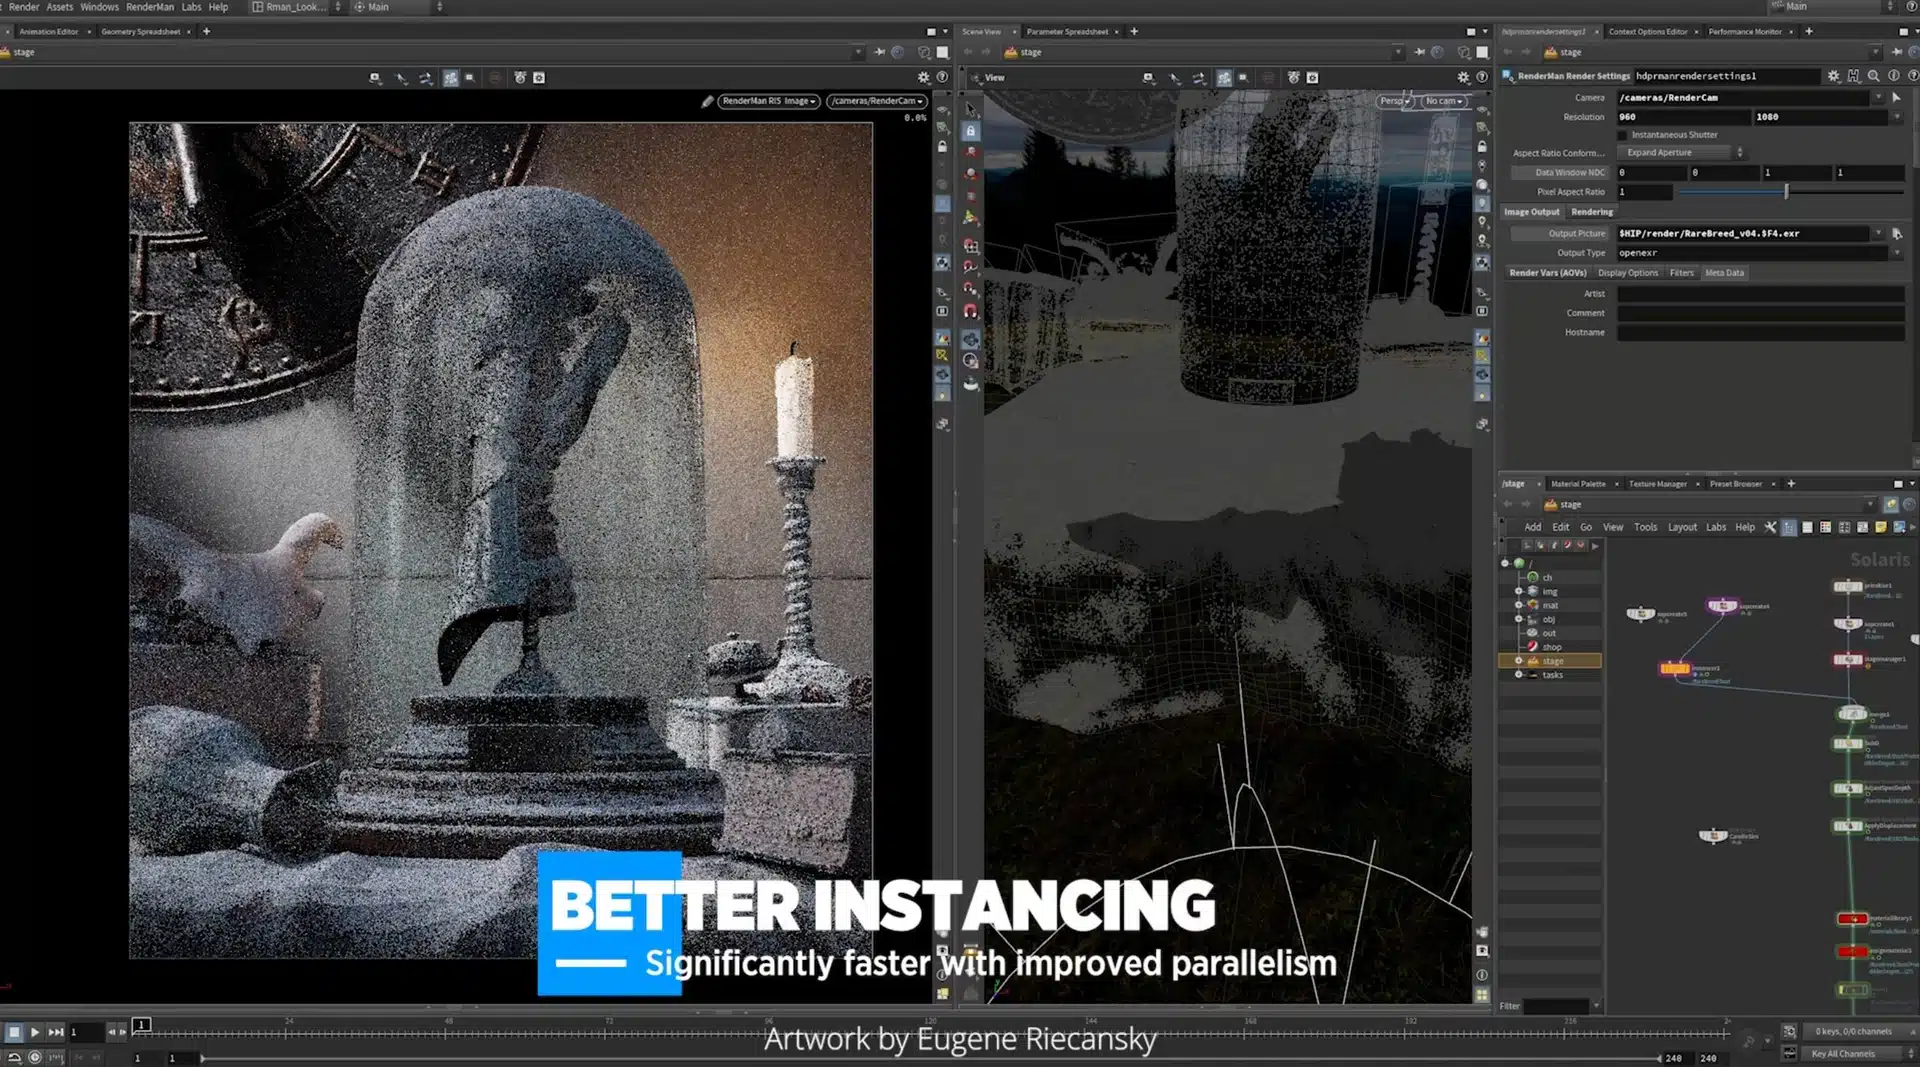
Task: Click the wrench customize icon in network editor toolbar
Action: pos(1770,527)
